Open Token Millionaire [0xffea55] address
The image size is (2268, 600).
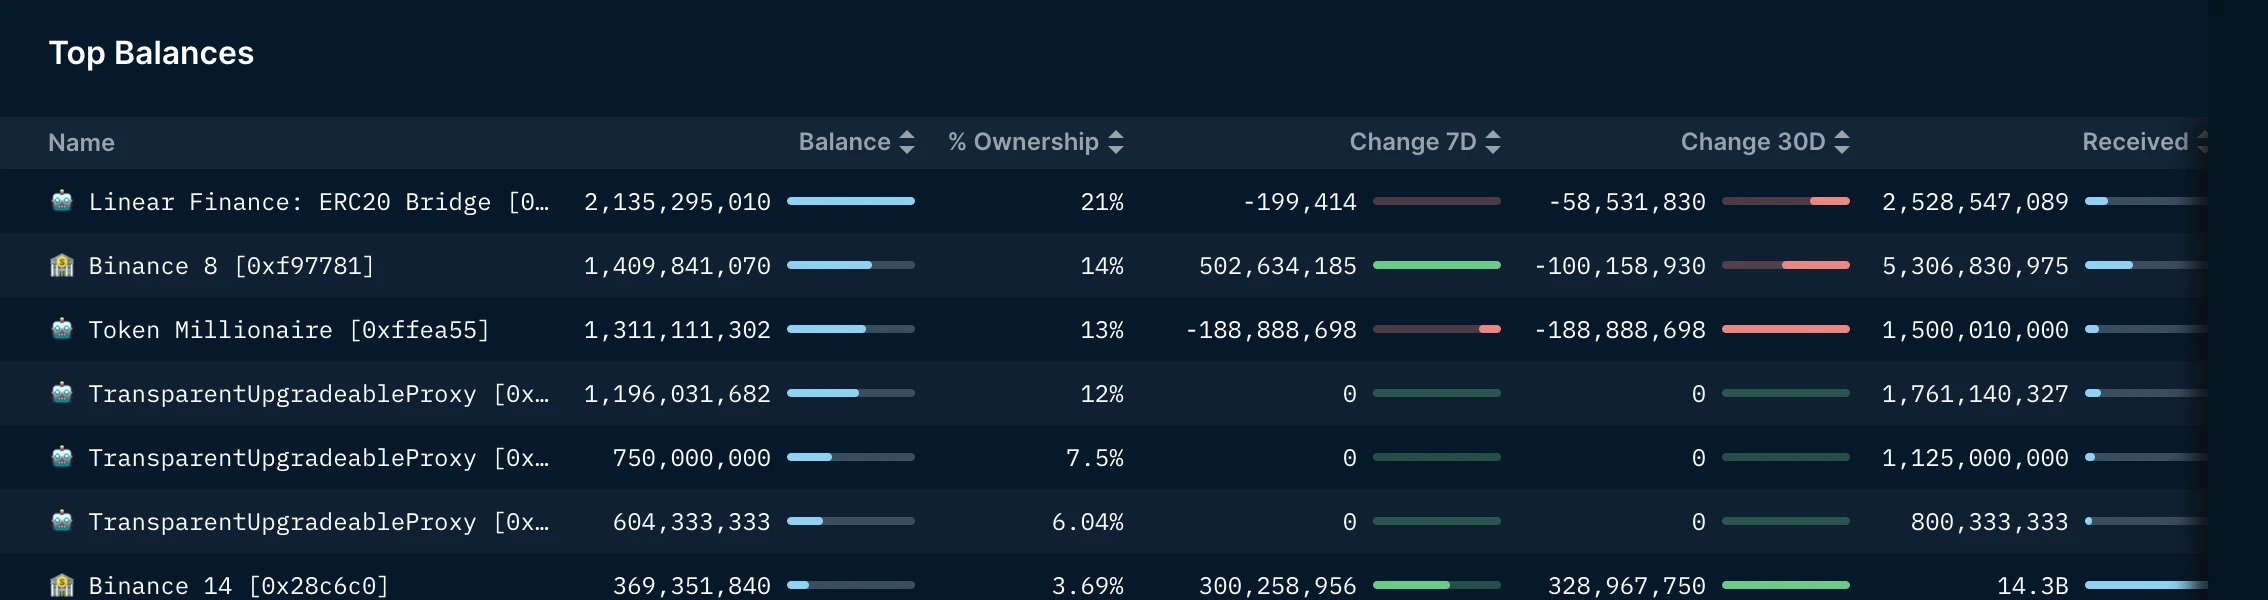coord(289,330)
